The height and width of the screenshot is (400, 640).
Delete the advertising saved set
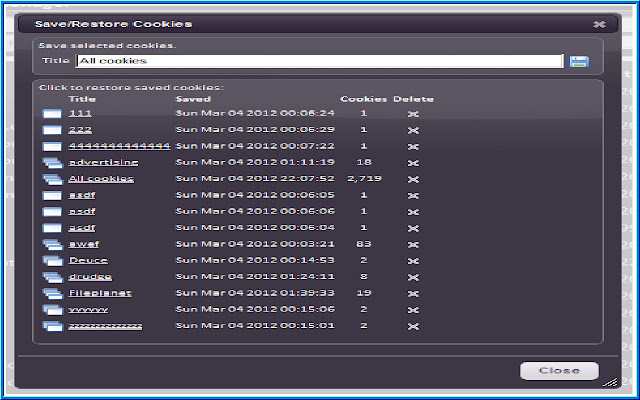[413, 163]
